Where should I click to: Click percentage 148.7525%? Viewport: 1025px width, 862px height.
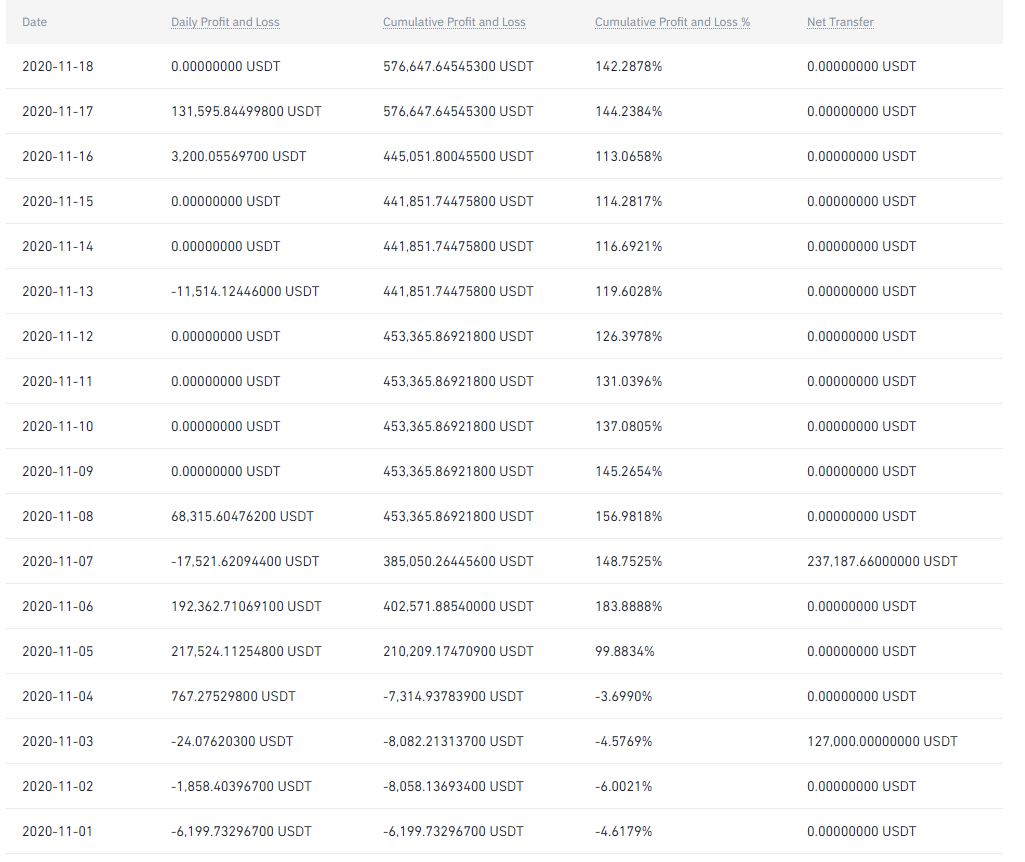click(x=628, y=561)
